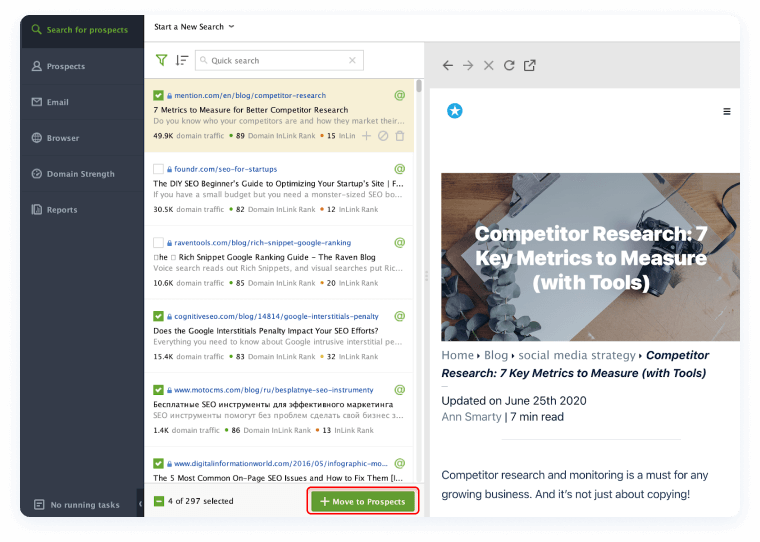Click the @ email icon for foundr.com
The height and width of the screenshot is (542, 760).
point(400,169)
